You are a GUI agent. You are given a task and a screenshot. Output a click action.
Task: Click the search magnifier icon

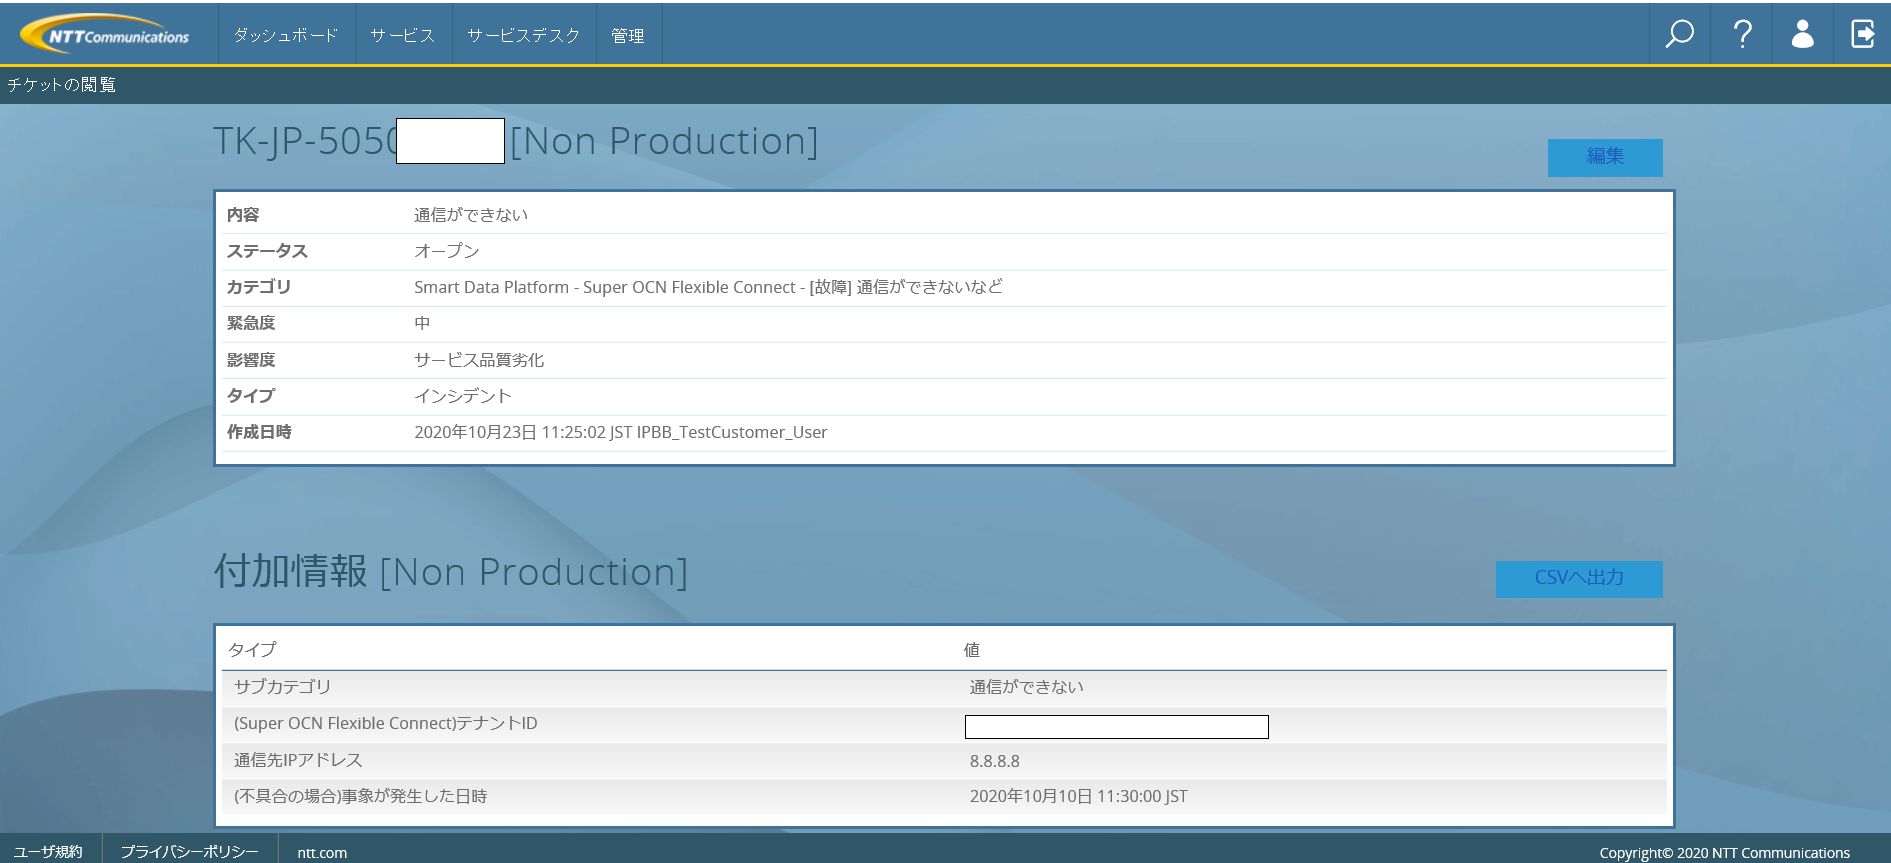click(x=1679, y=34)
